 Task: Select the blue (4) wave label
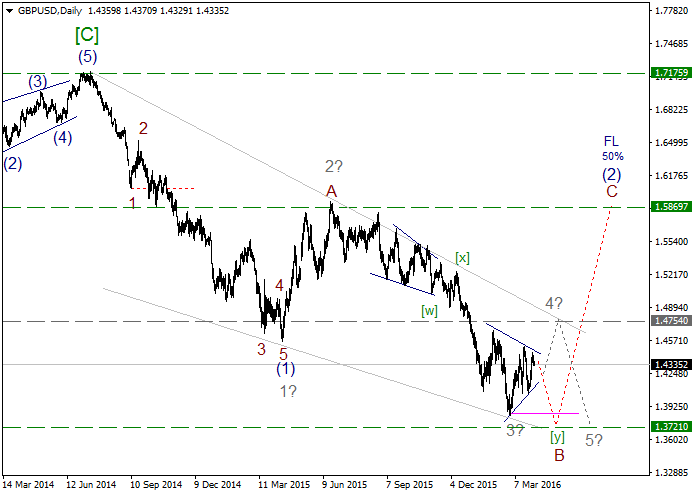(63, 138)
